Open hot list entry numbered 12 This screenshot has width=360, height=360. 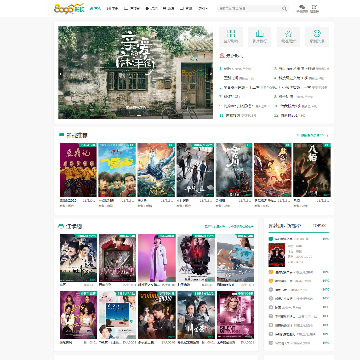coord(290,115)
